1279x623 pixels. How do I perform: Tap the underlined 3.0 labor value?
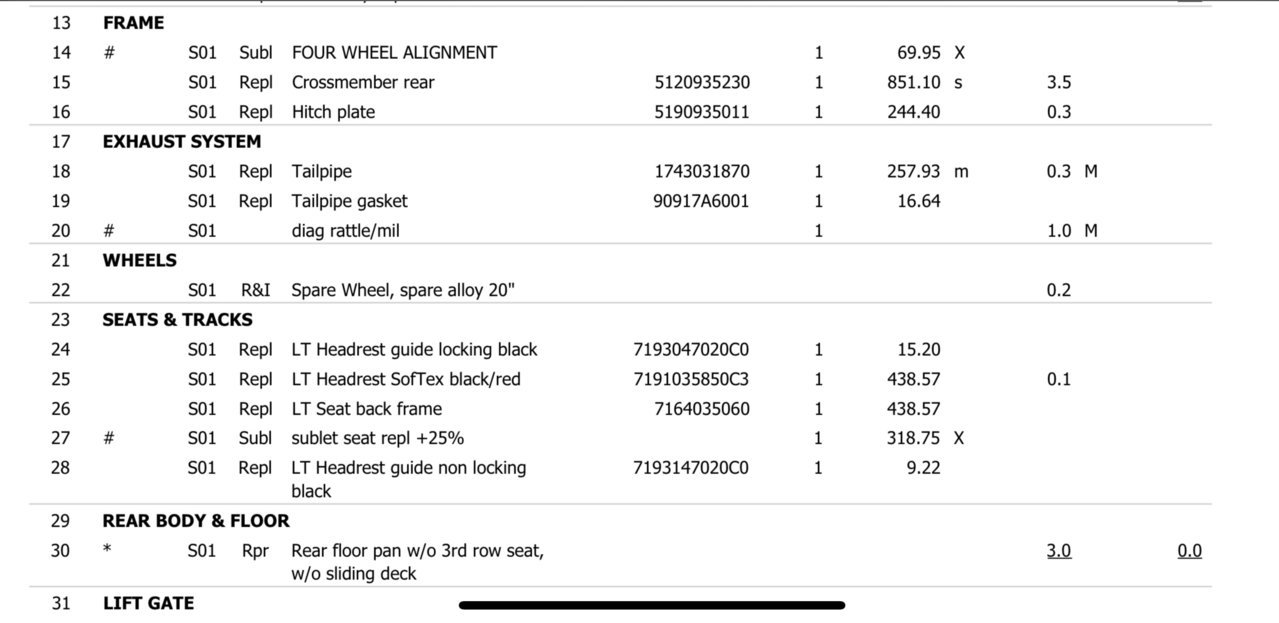tap(1059, 550)
